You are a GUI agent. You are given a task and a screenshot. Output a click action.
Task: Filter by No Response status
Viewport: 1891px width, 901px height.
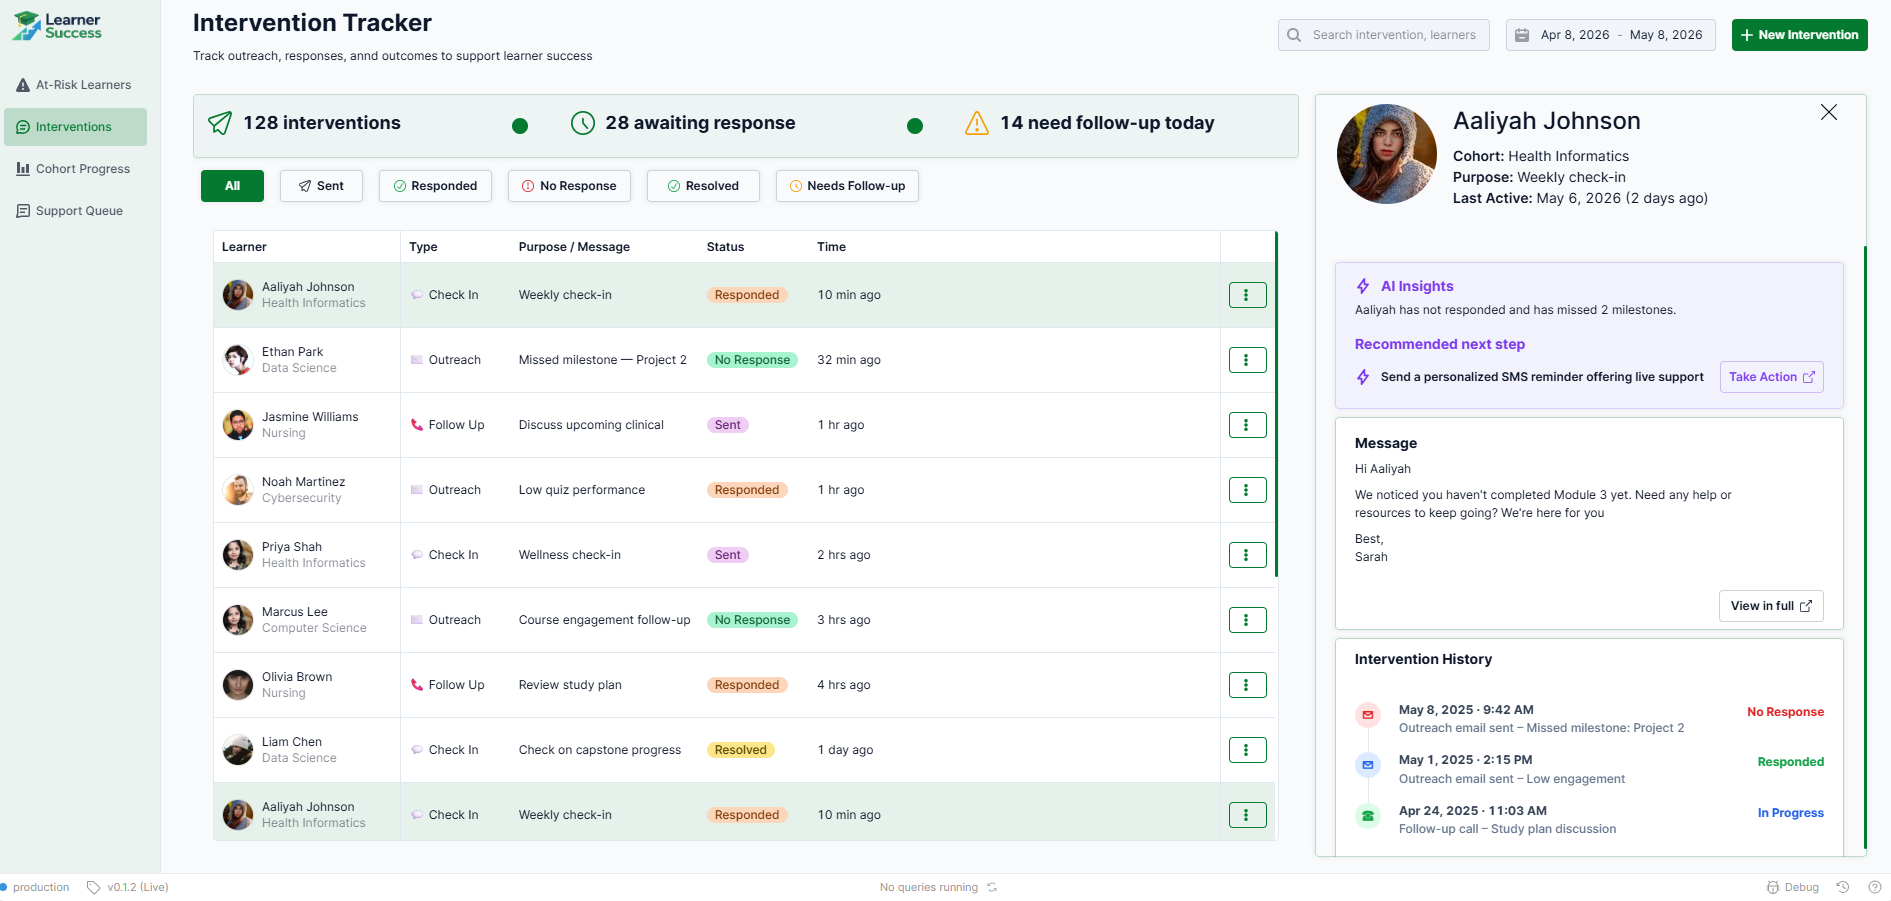(x=569, y=186)
